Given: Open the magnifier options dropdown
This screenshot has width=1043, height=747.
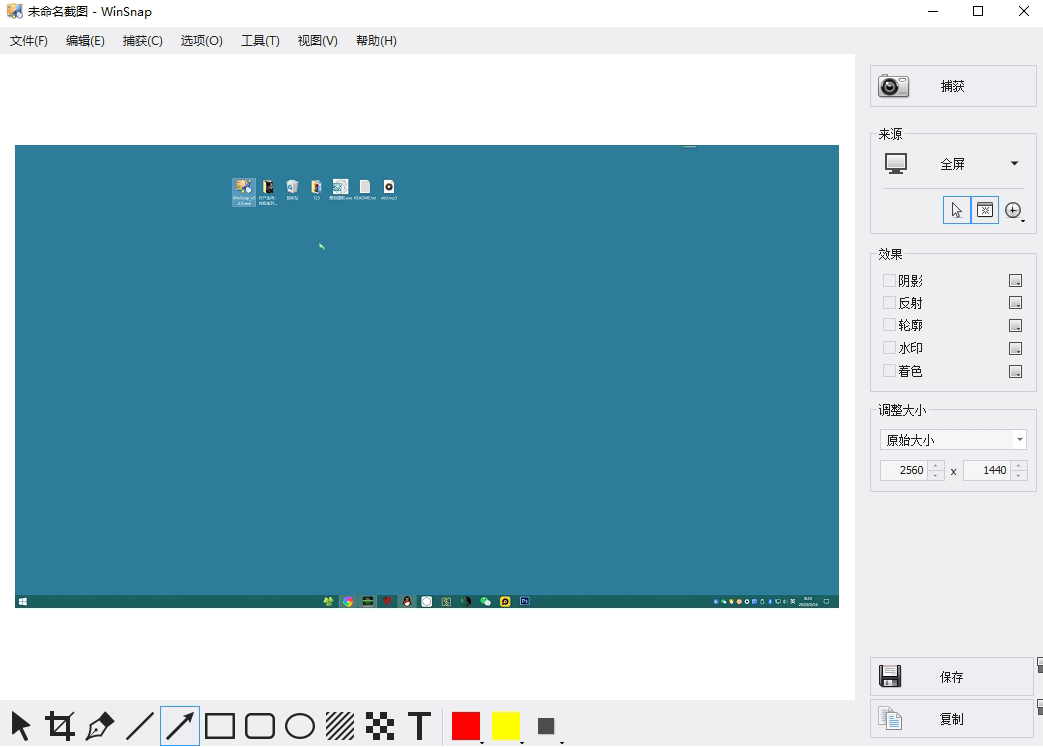Looking at the screenshot, I should (x=1014, y=210).
